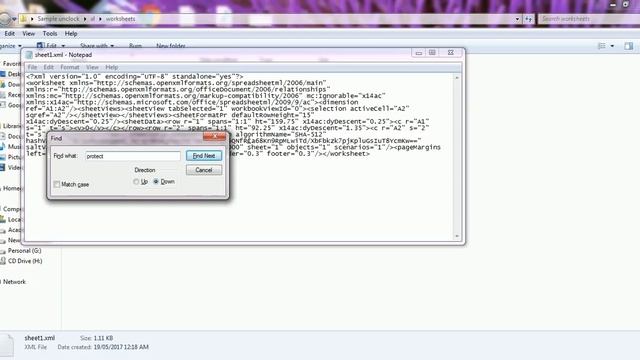Select Network in navigation pane
640x360 pixels.
pyautogui.click(x=14, y=282)
